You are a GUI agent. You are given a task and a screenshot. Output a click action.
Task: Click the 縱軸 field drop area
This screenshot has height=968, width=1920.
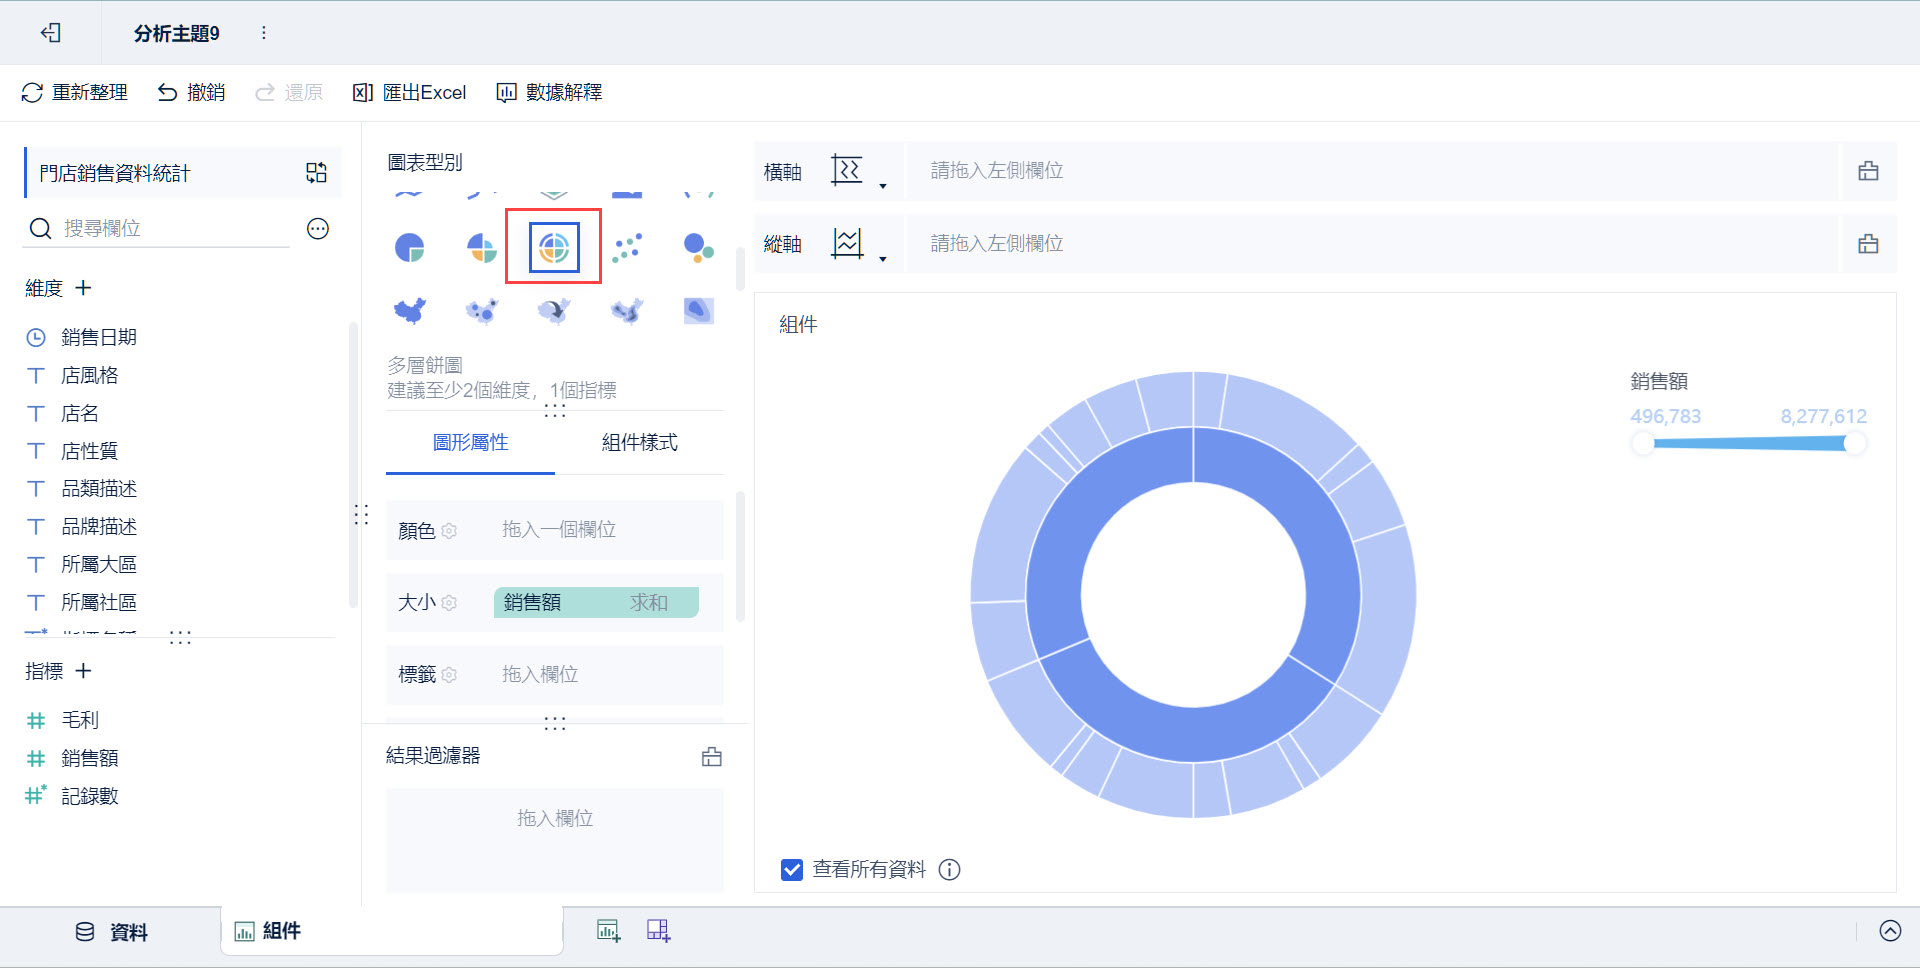click(x=1372, y=244)
